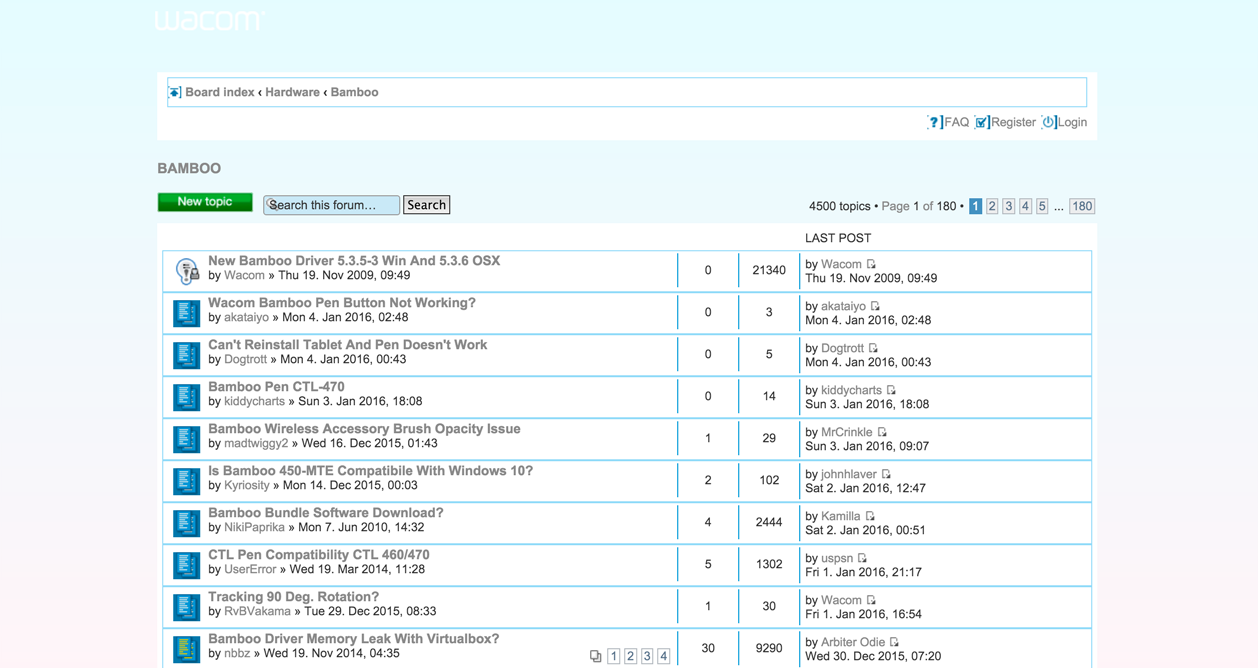Click topic icon for Bamboo Driver Memory Leak
This screenshot has height=668, width=1258.
pos(187,649)
